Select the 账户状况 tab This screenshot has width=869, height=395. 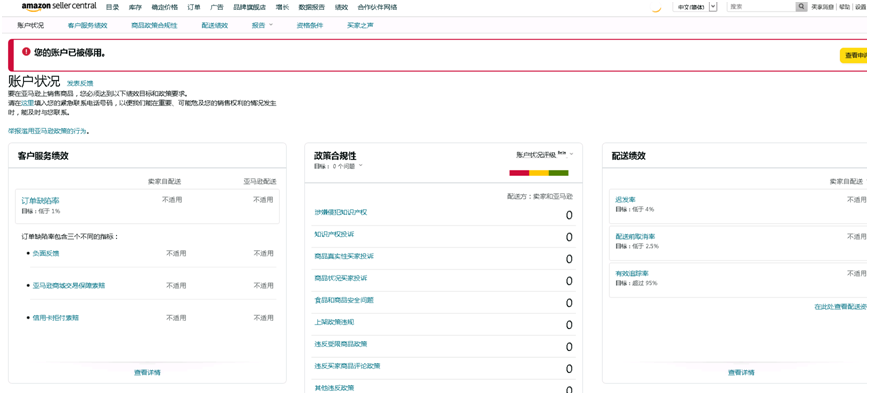pos(30,25)
